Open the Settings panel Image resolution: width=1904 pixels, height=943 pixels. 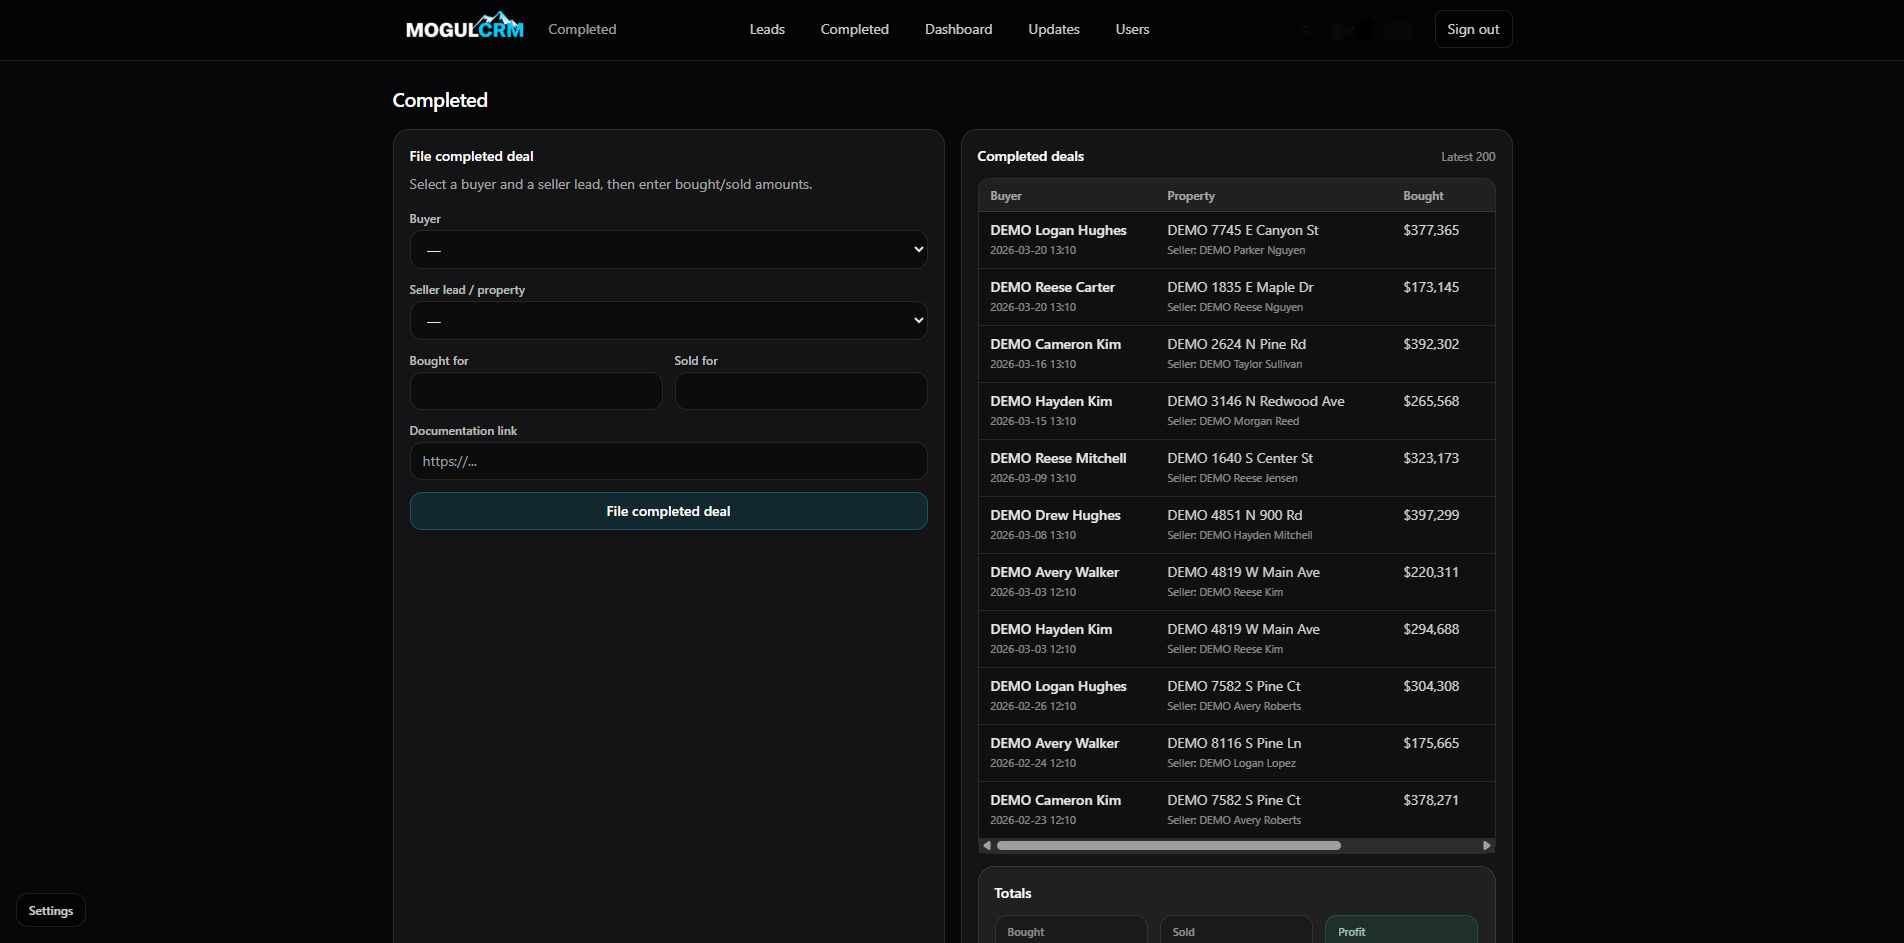coord(50,909)
